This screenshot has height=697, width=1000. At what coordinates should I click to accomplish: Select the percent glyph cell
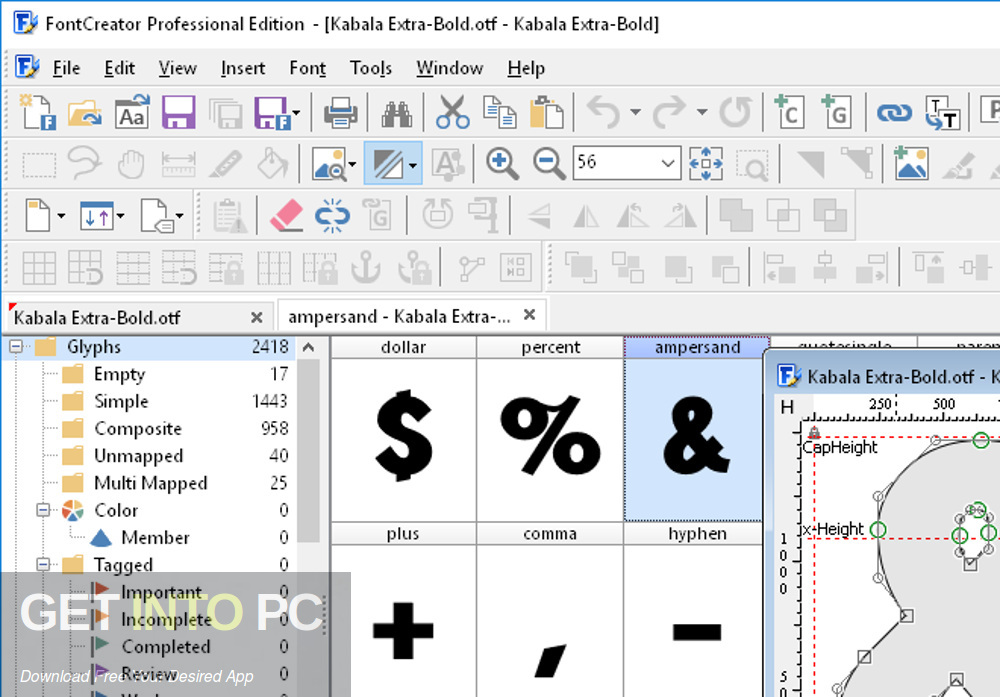point(550,430)
